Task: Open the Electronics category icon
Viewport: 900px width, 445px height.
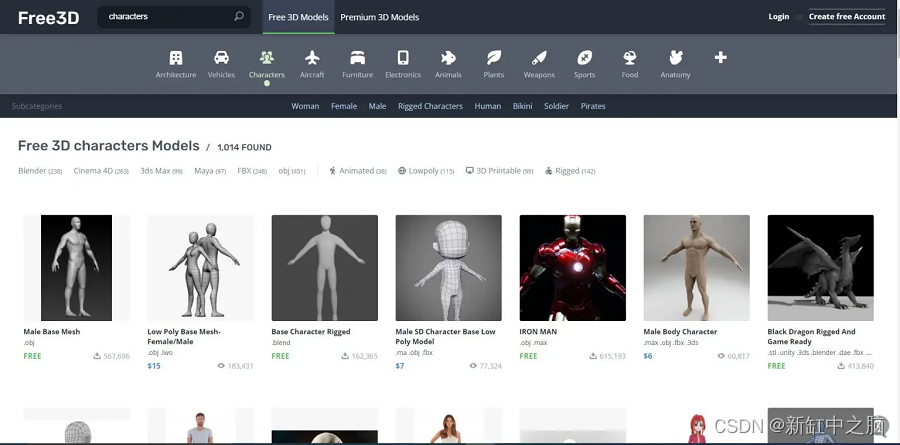Action: 403,57
